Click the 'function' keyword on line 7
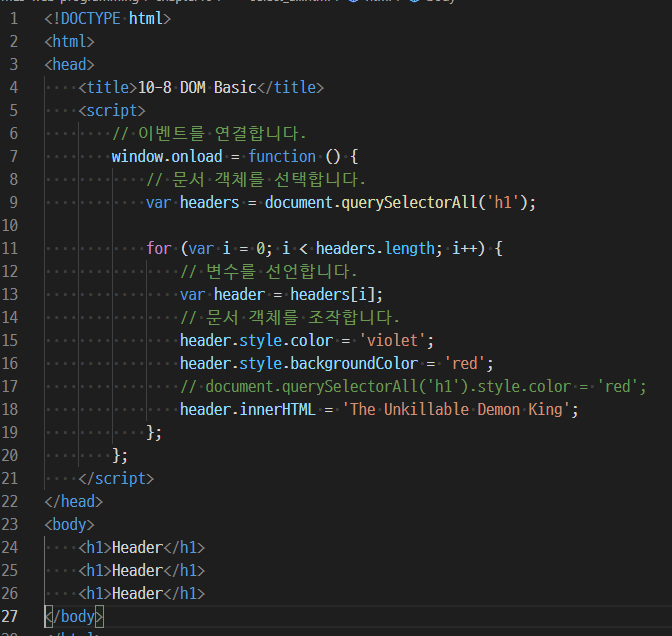The width and height of the screenshot is (672, 636). click(x=282, y=156)
